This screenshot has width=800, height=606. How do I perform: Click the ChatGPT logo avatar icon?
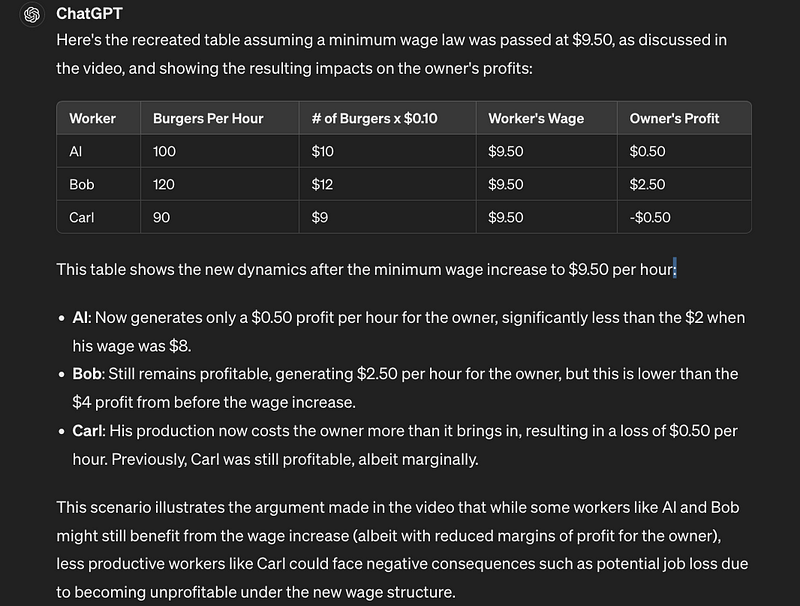point(31,14)
